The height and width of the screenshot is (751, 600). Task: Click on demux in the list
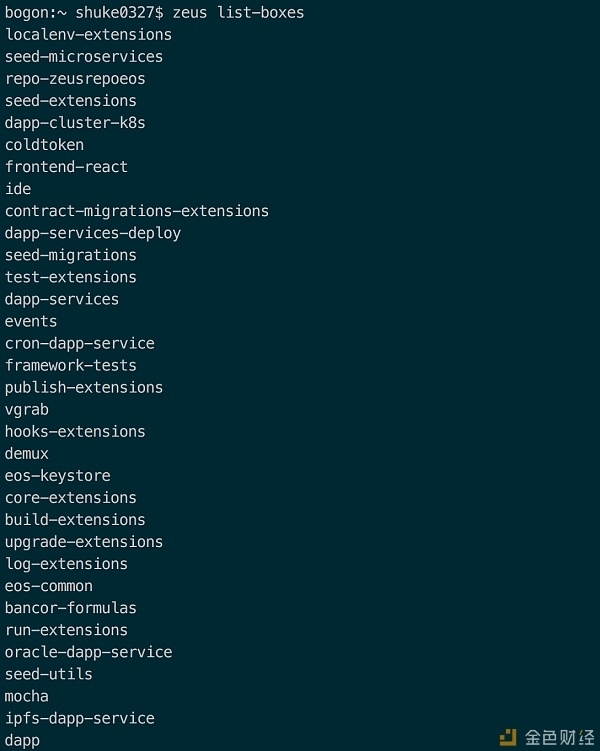tap(27, 454)
